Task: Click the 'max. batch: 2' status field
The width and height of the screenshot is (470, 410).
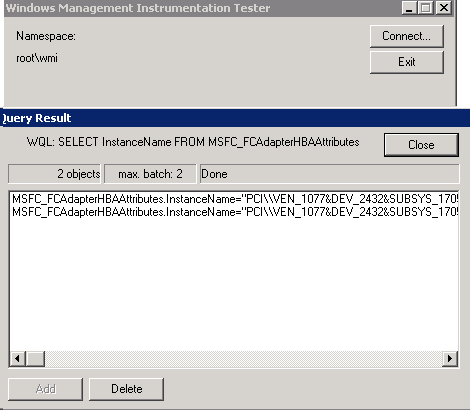Action: coord(150,174)
